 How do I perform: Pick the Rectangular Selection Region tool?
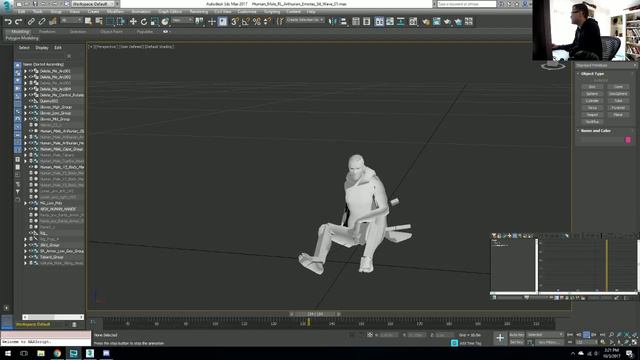coord(110,21)
